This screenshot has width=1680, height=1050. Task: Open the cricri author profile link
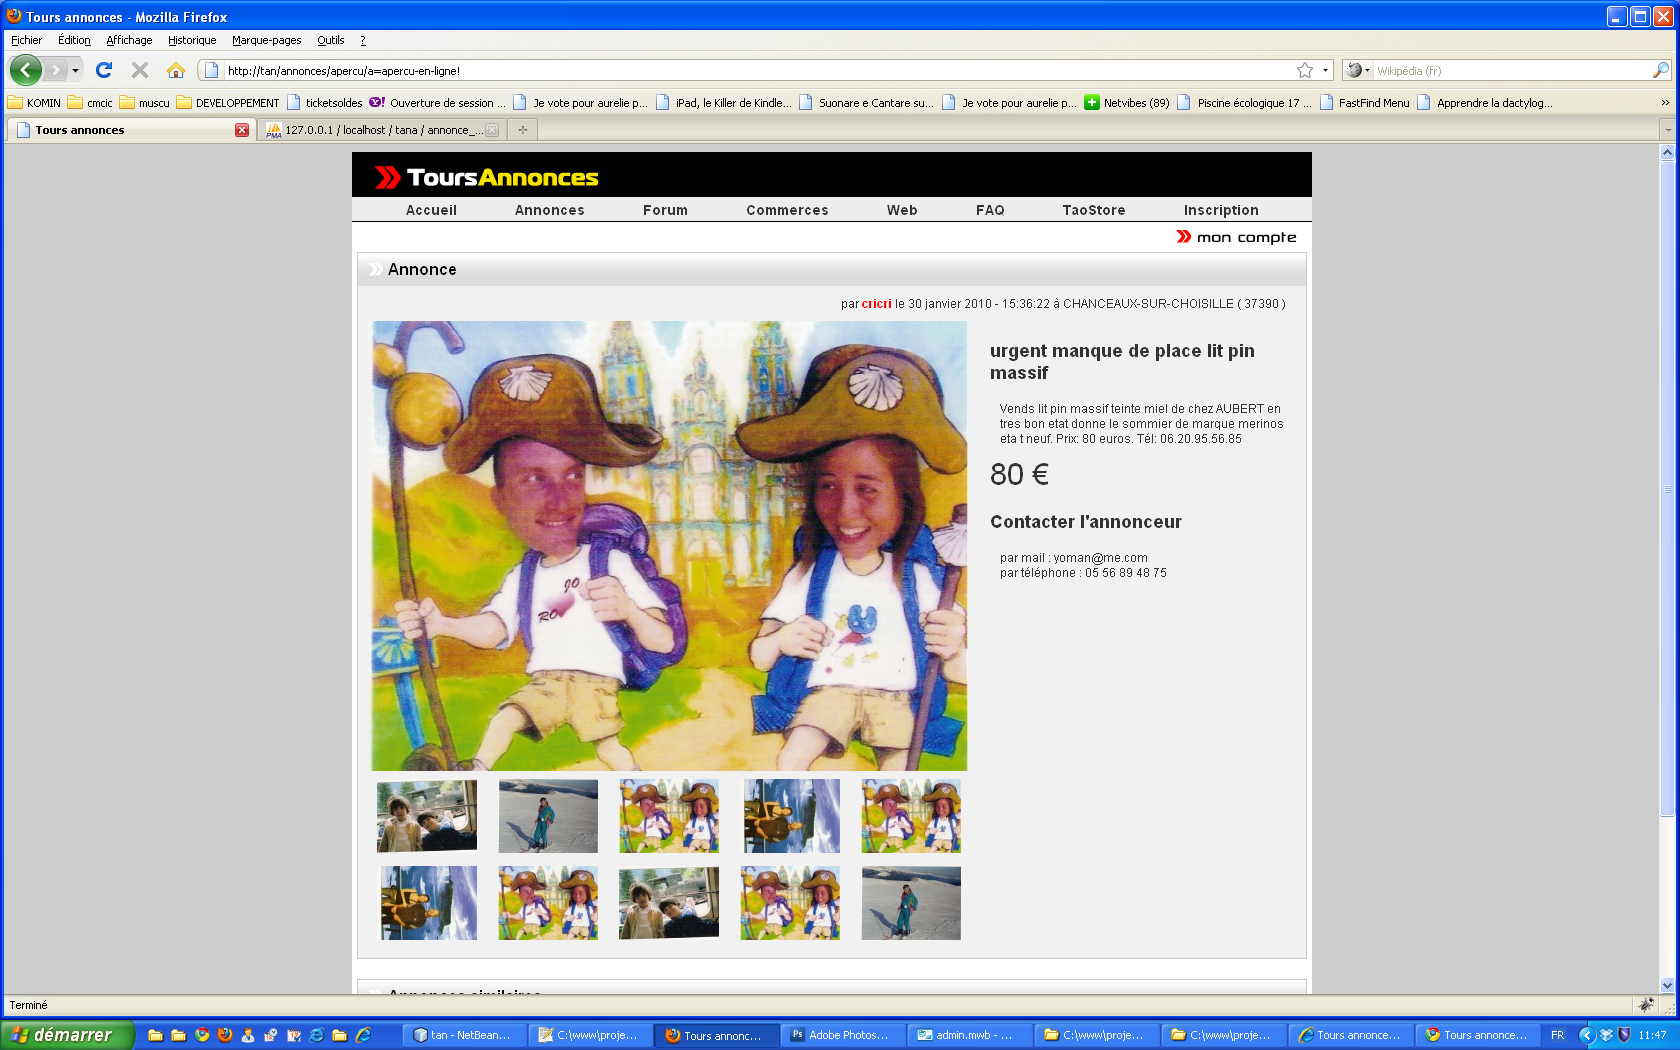876,304
